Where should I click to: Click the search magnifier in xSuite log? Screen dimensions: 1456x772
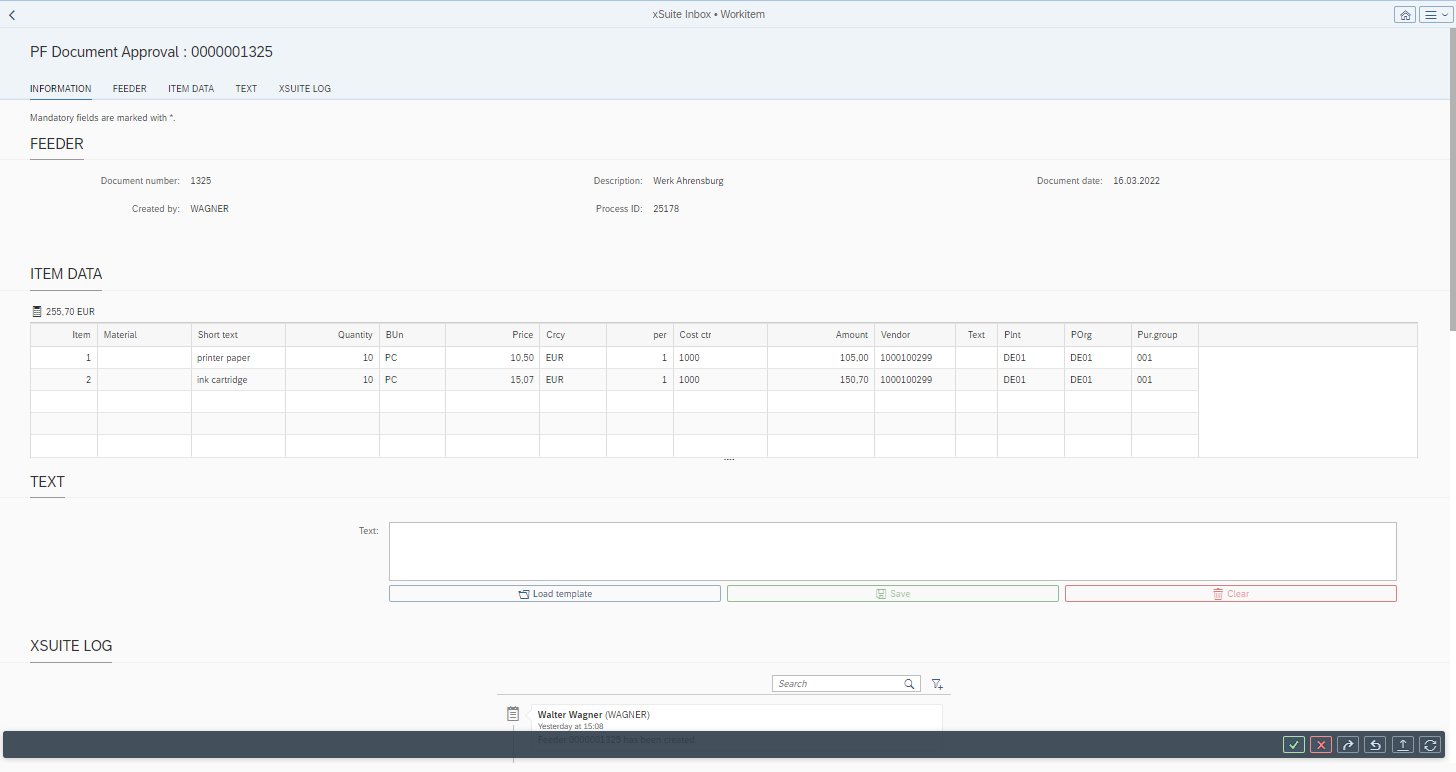909,684
